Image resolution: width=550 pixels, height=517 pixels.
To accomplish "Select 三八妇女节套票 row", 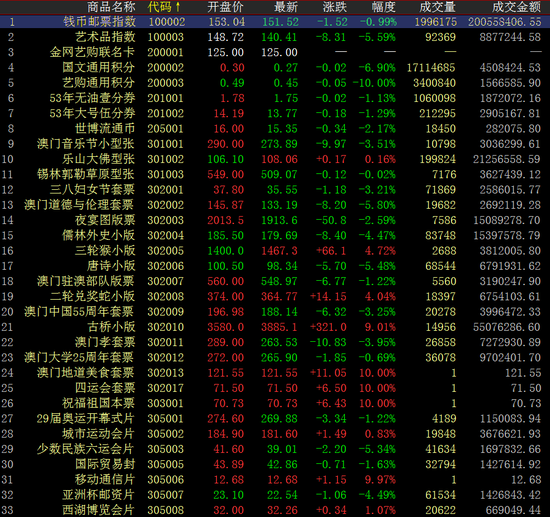I will tap(275, 189).
